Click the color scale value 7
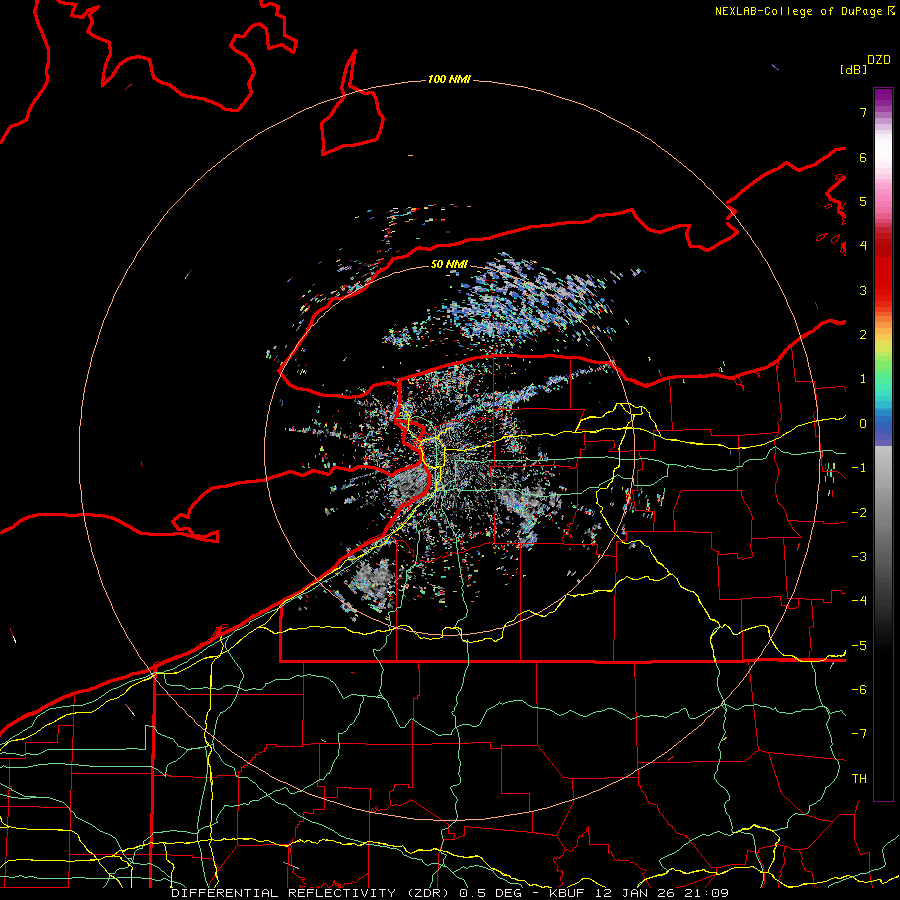The height and width of the screenshot is (900, 900). click(863, 112)
